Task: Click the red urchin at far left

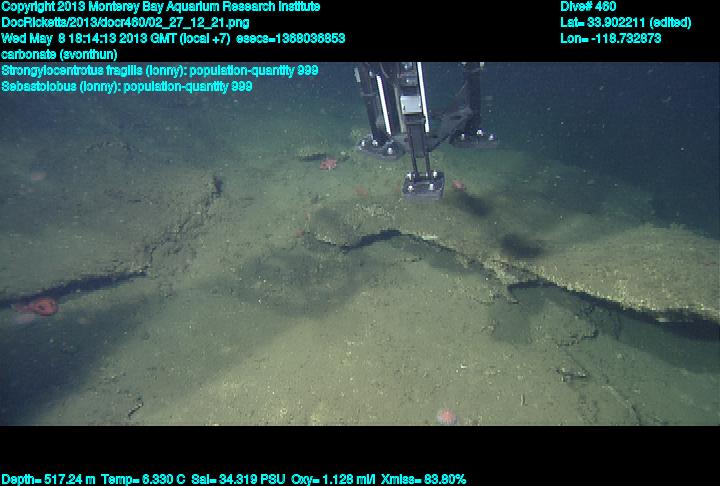Action: click(x=40, y=306)
